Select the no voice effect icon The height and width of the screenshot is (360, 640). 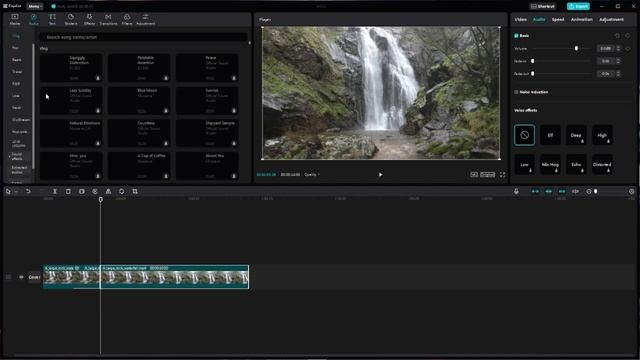click(524, 135)
